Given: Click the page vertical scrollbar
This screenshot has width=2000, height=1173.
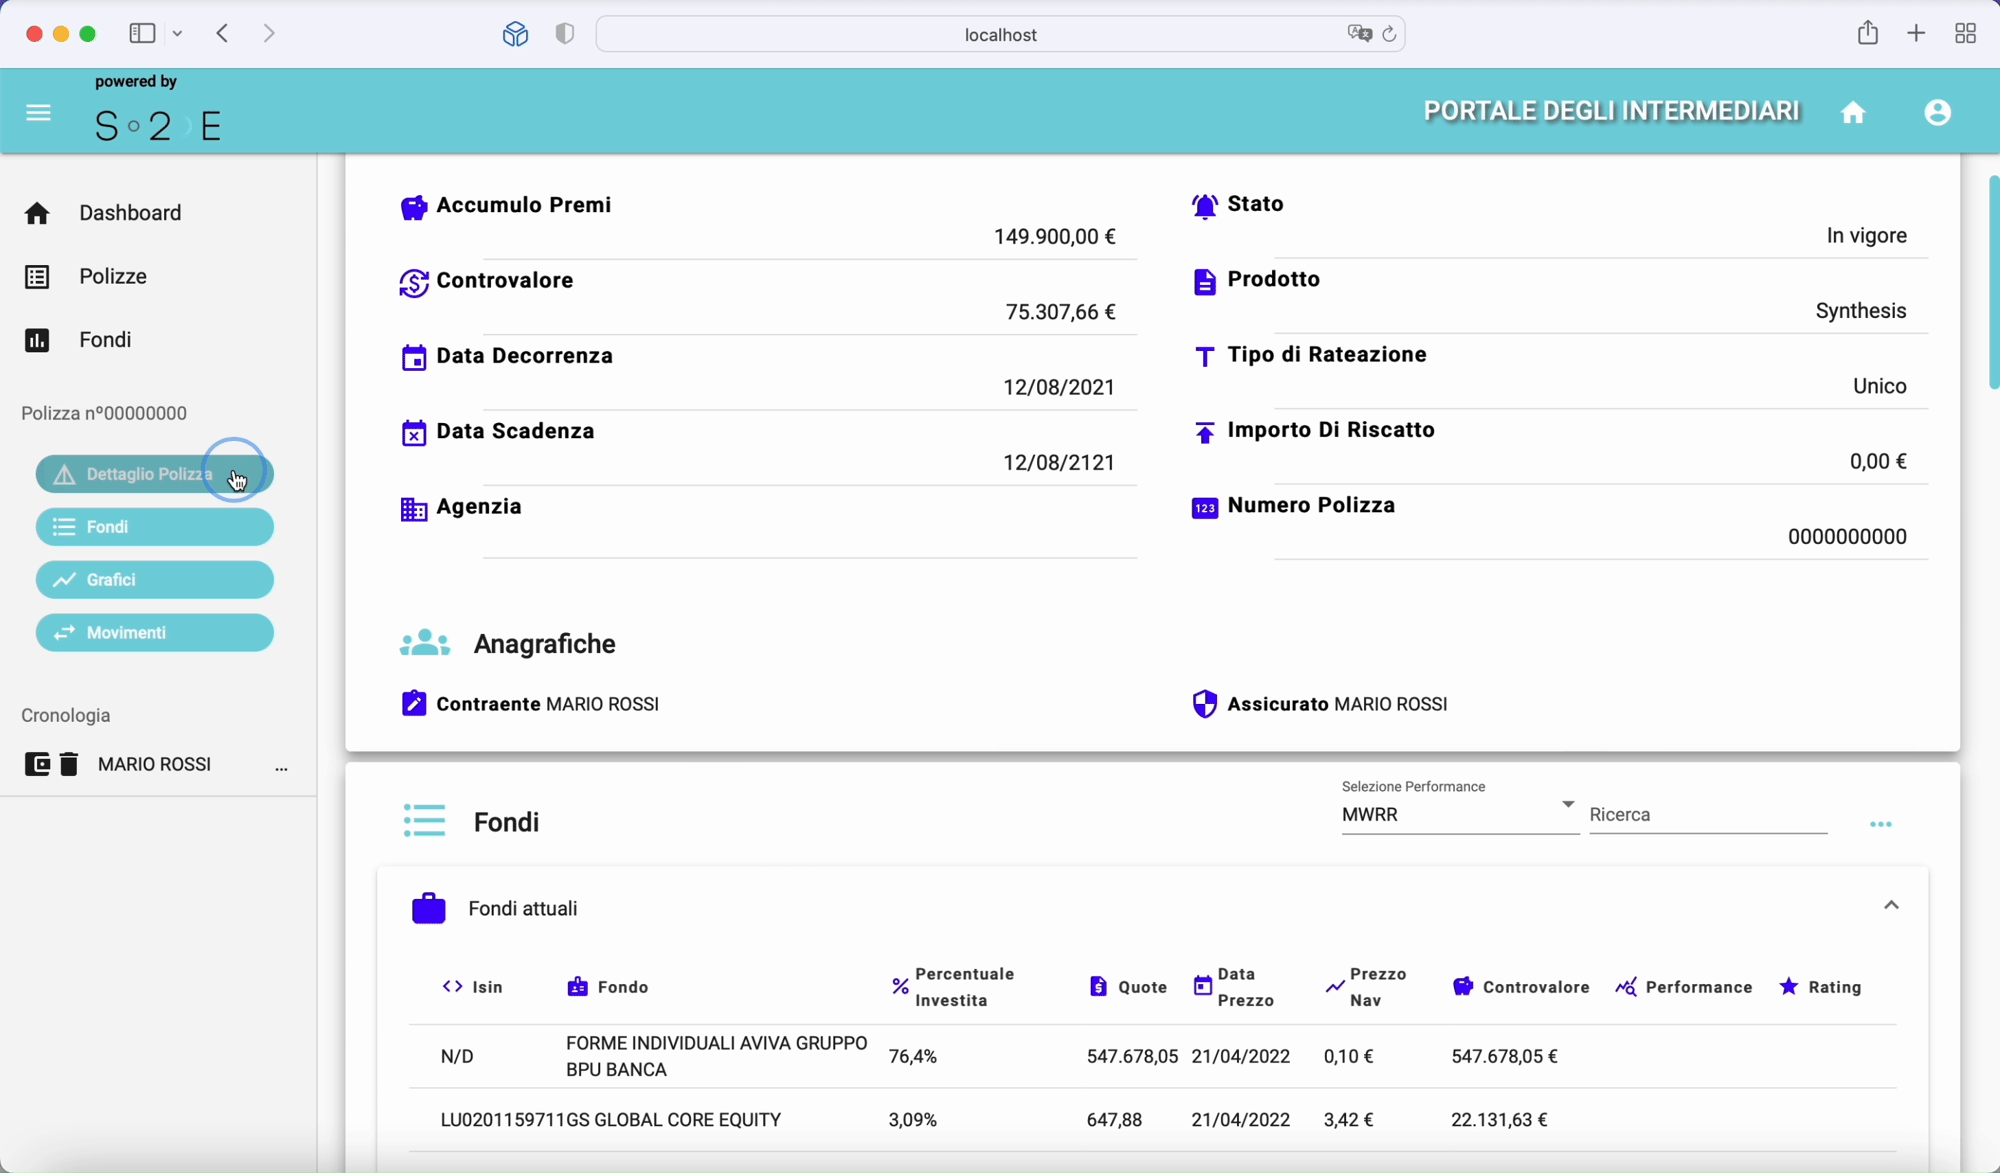Looking at the screenshot, I should coord(1992,283).
